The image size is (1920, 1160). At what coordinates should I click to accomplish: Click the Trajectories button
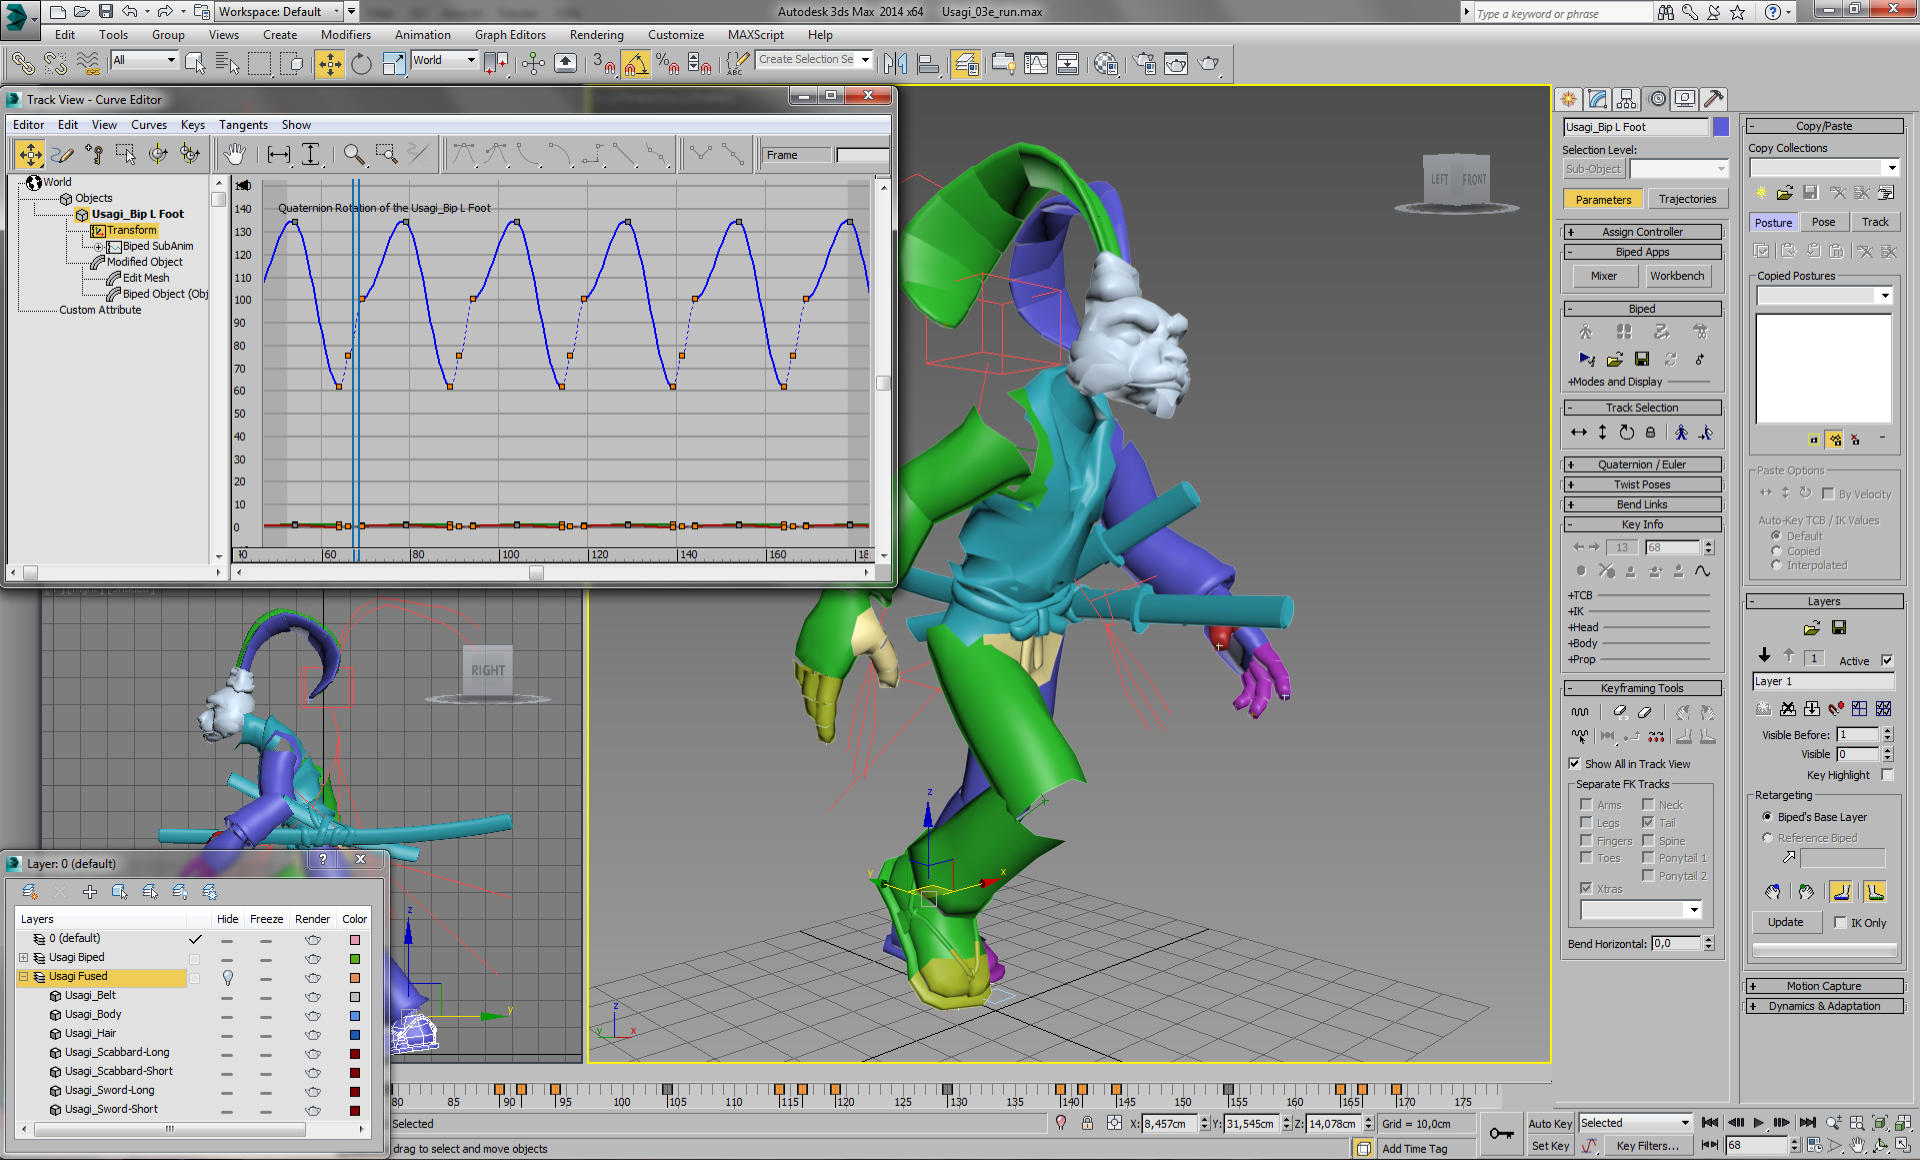(x=1687, y=199)
